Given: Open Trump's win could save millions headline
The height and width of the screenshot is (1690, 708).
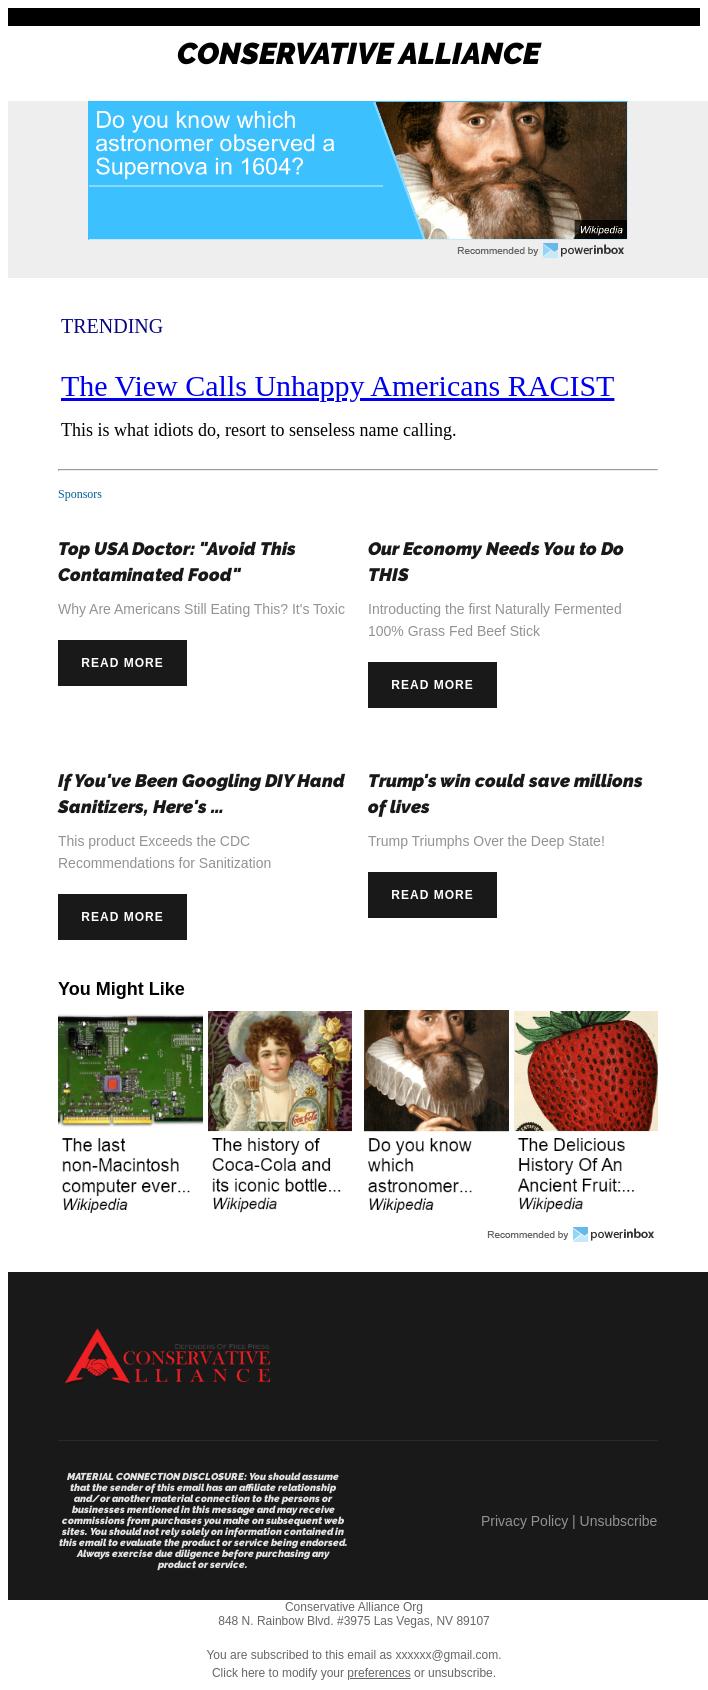Looking at the screenshot, I should tap(505, 794).
